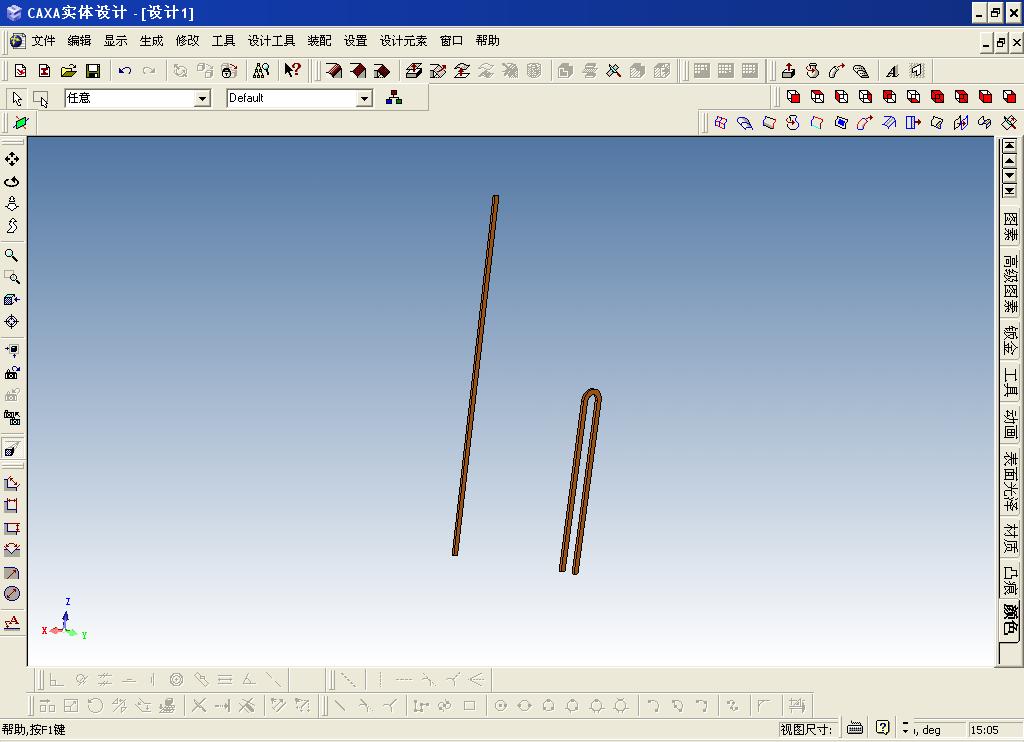The width and height of the screenshot is (1024, 742).
Task: Open the 表面光泽 catalog tab
Action: pos(1010,481)
